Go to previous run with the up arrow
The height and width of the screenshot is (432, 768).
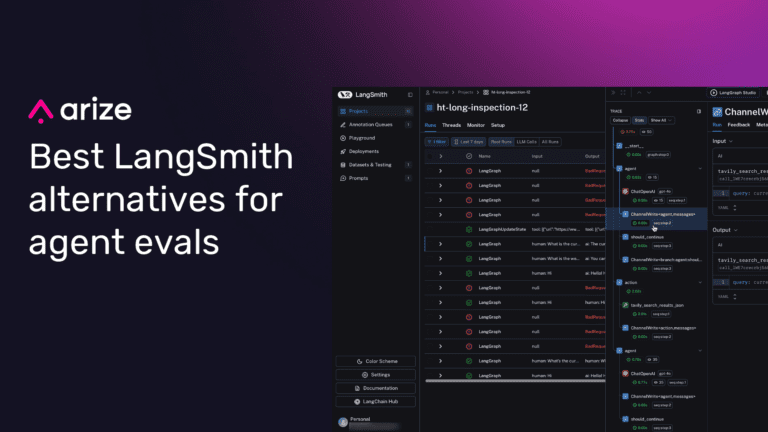639,93
